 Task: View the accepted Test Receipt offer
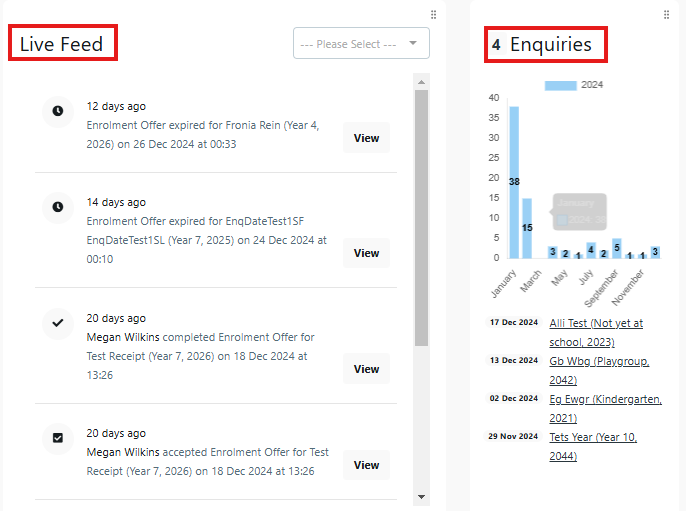366,465
